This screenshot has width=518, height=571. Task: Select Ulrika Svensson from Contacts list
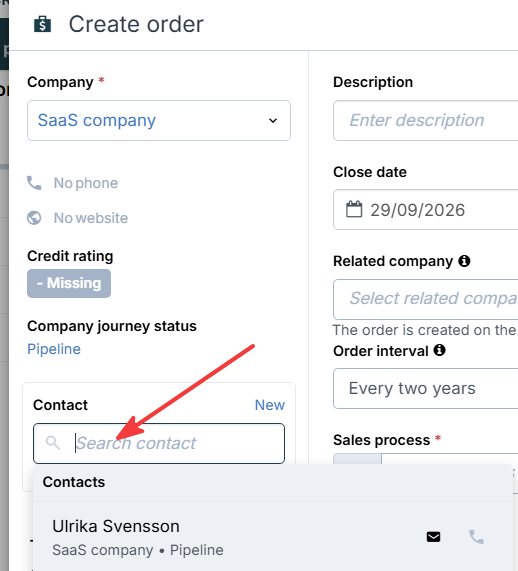click(x=272, y=537)
